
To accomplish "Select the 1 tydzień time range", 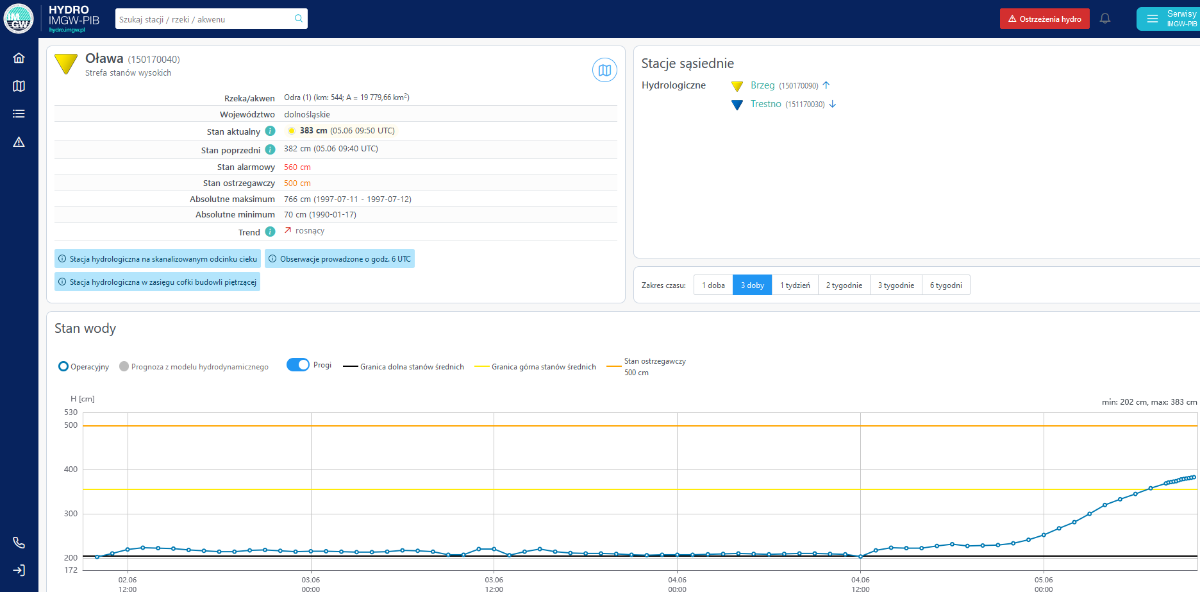I will coord(795,285).
